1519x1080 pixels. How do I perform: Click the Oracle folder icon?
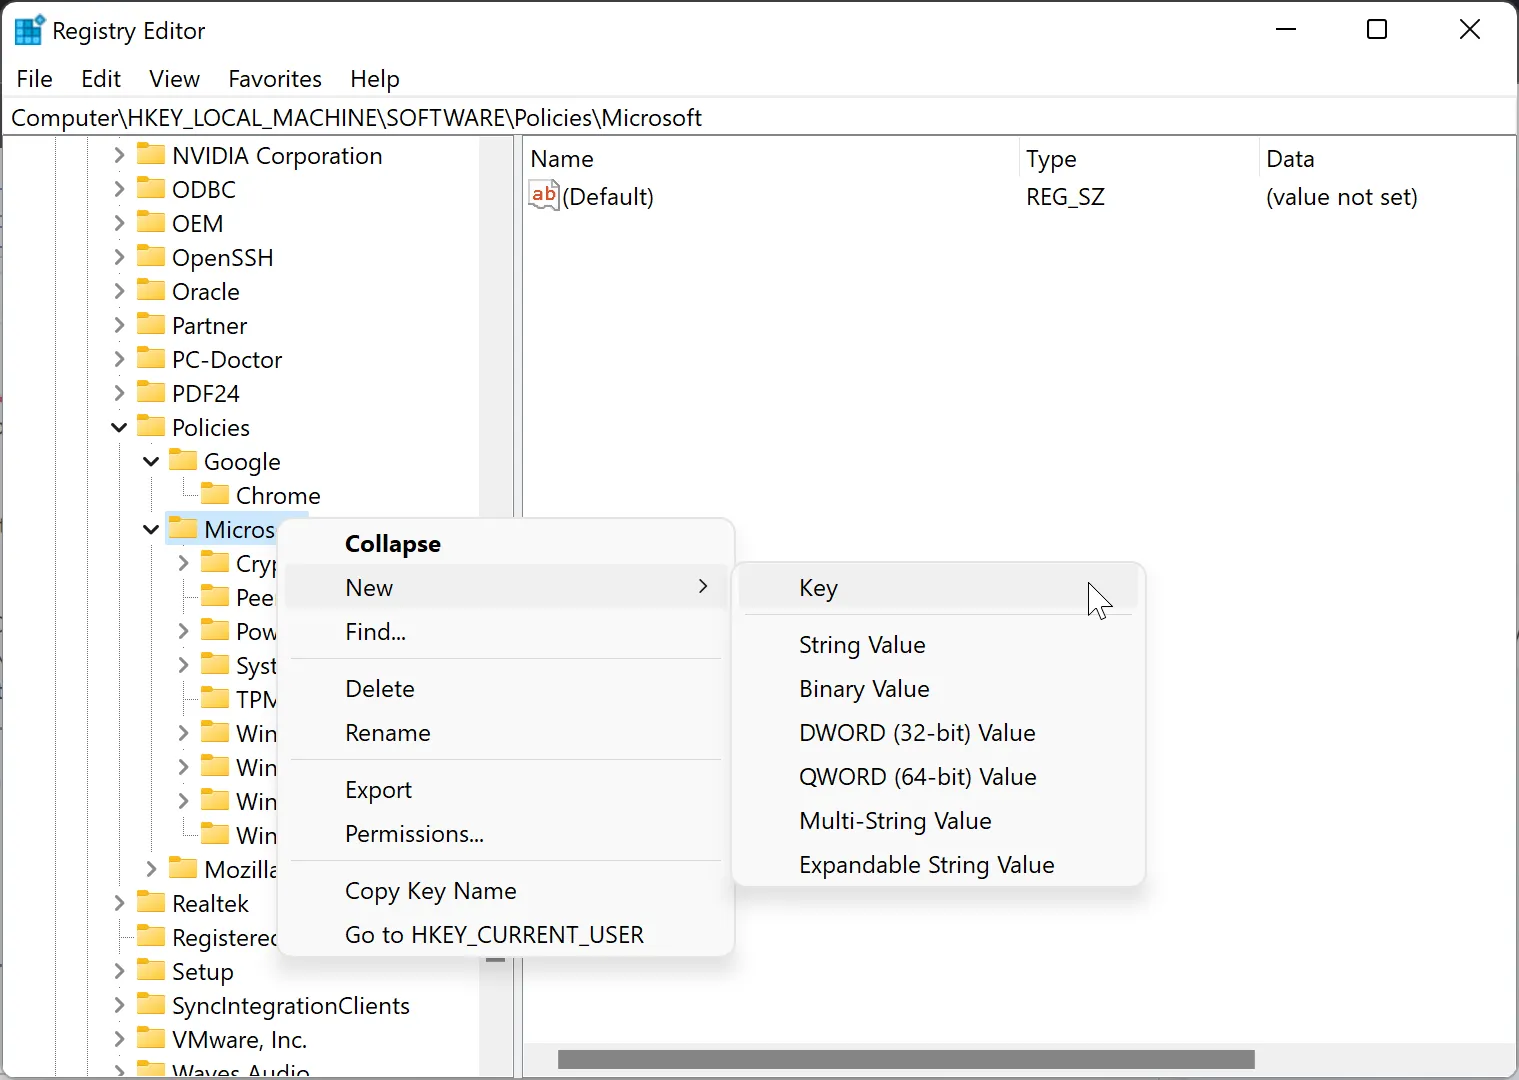click(x=152, y=291)
